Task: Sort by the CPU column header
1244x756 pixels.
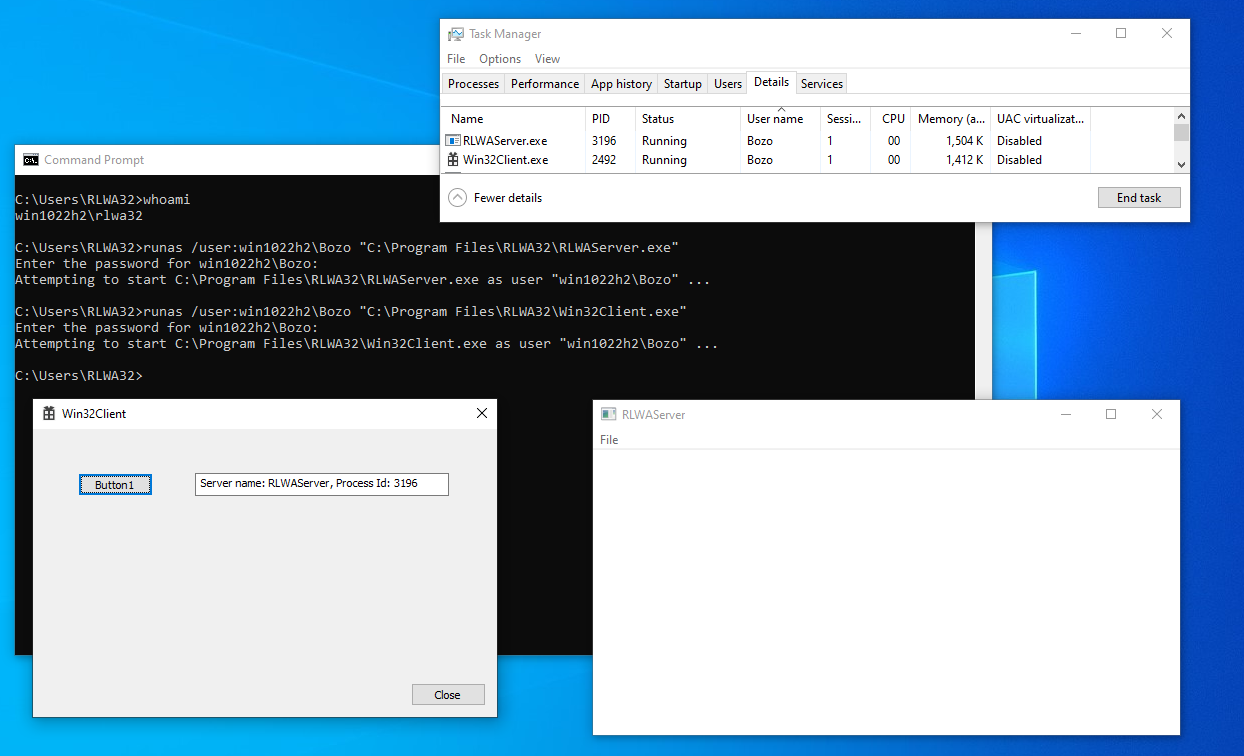Action: [x=891, y=119]
